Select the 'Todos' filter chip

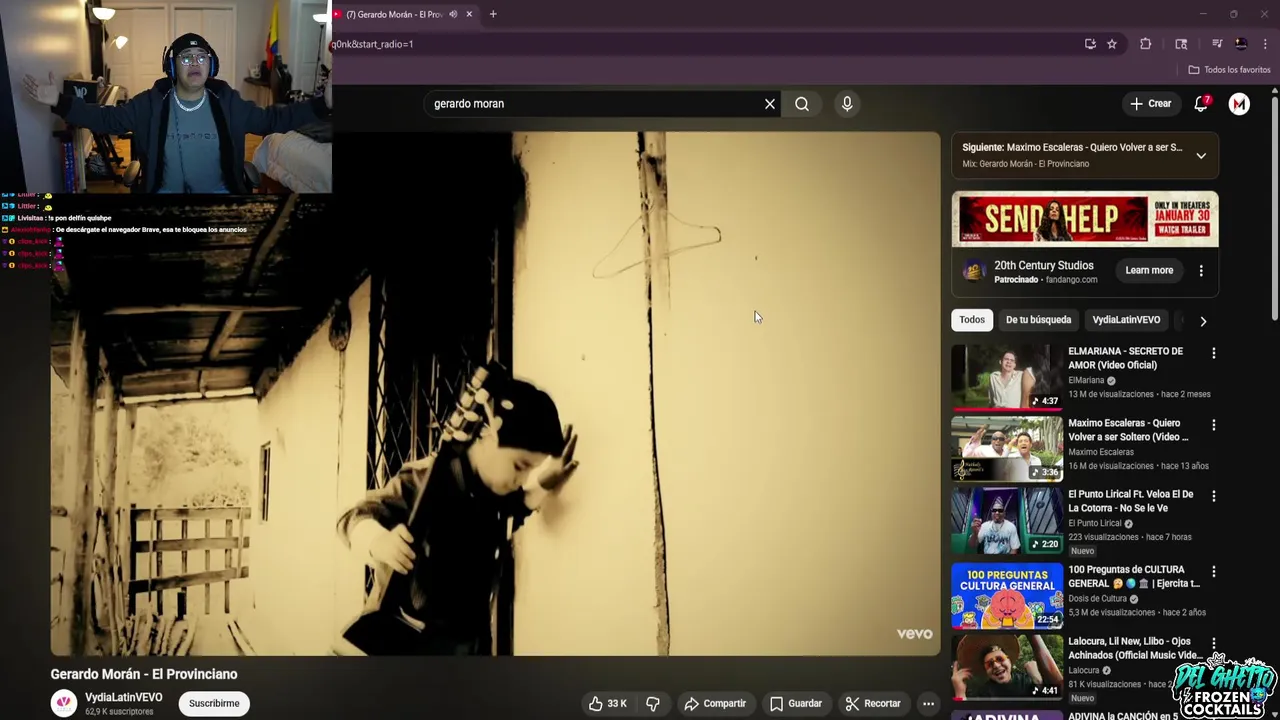pyautogui.click(x=972, y=320)
